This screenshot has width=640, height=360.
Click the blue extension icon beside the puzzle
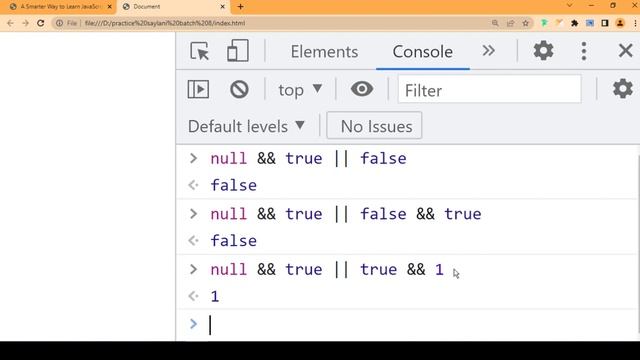click(590, 23)
